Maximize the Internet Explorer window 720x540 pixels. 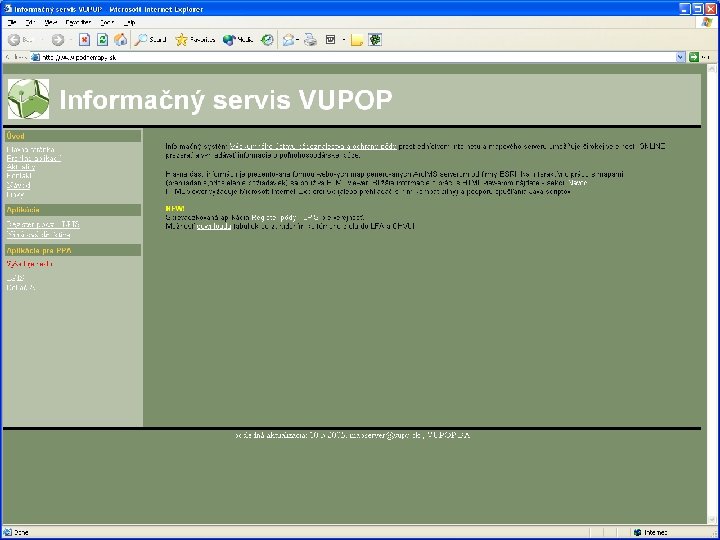698,9
